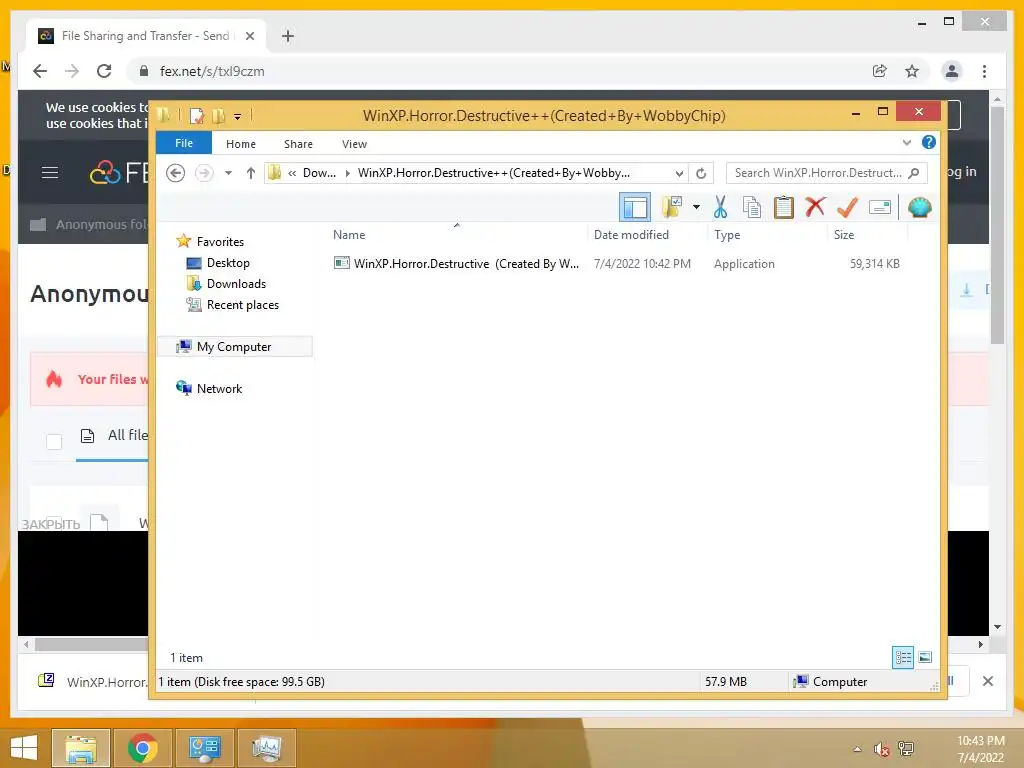The image size is (1024, 768).
Task: Go forward in Explorer navigation
Action: (204, 173)
